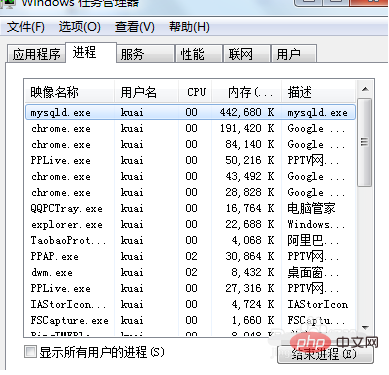Sort by CPU column header

coord(196,92)
